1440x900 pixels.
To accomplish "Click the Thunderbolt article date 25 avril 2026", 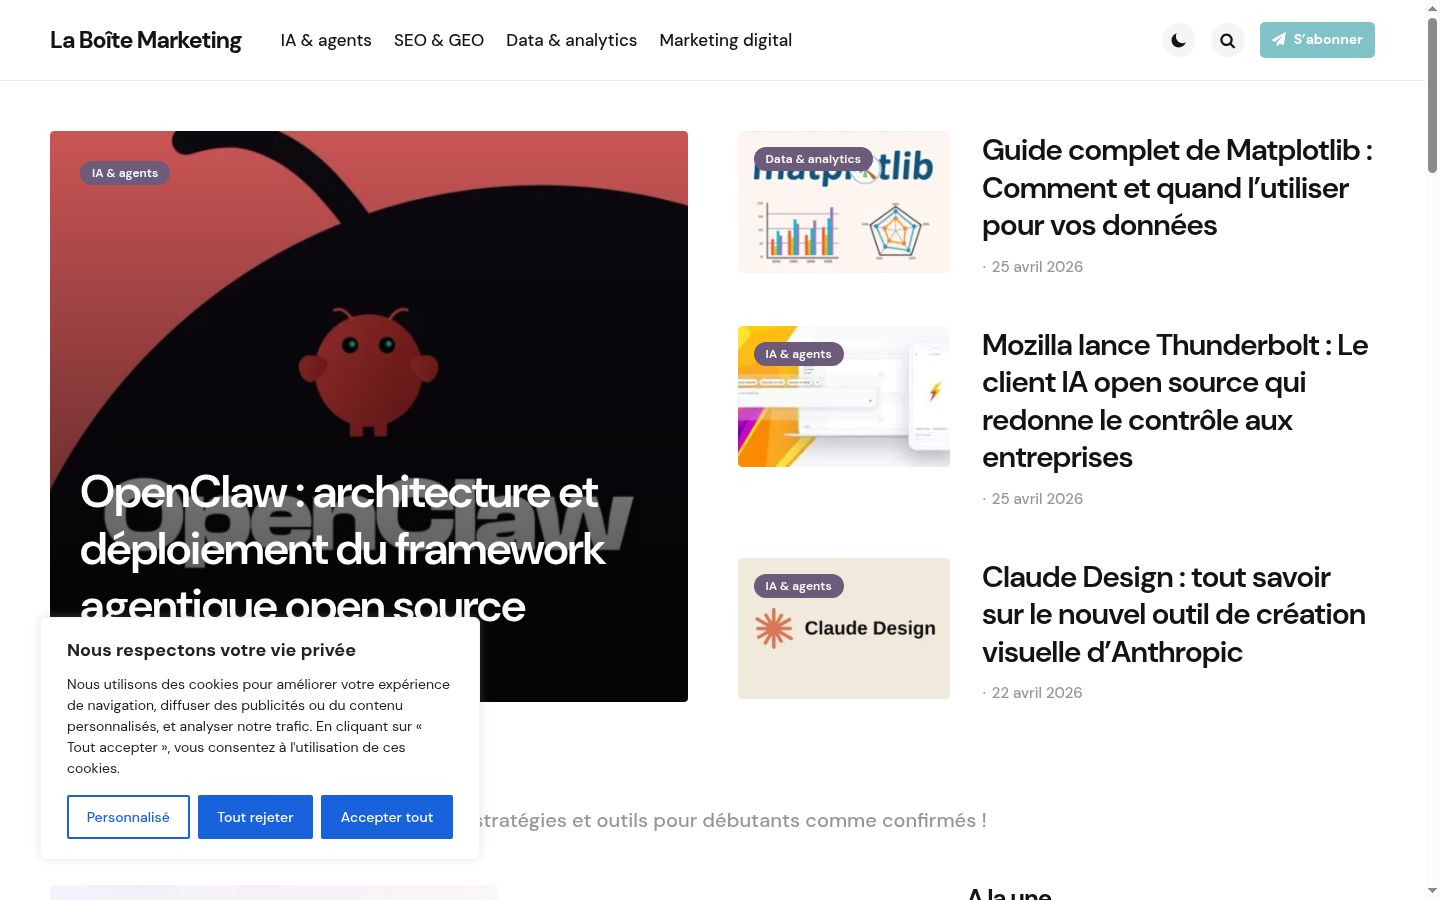I will pos(1037,499).
